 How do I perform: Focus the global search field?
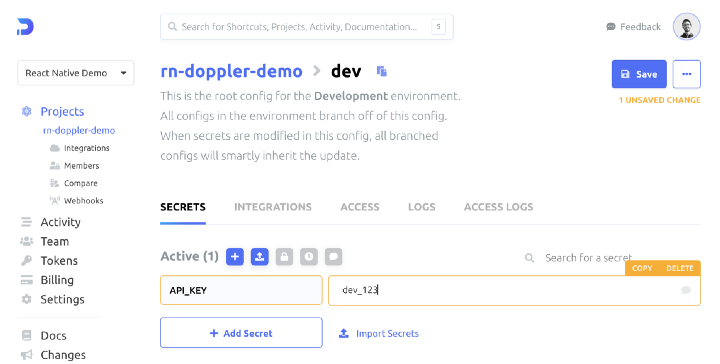[307, 27]
